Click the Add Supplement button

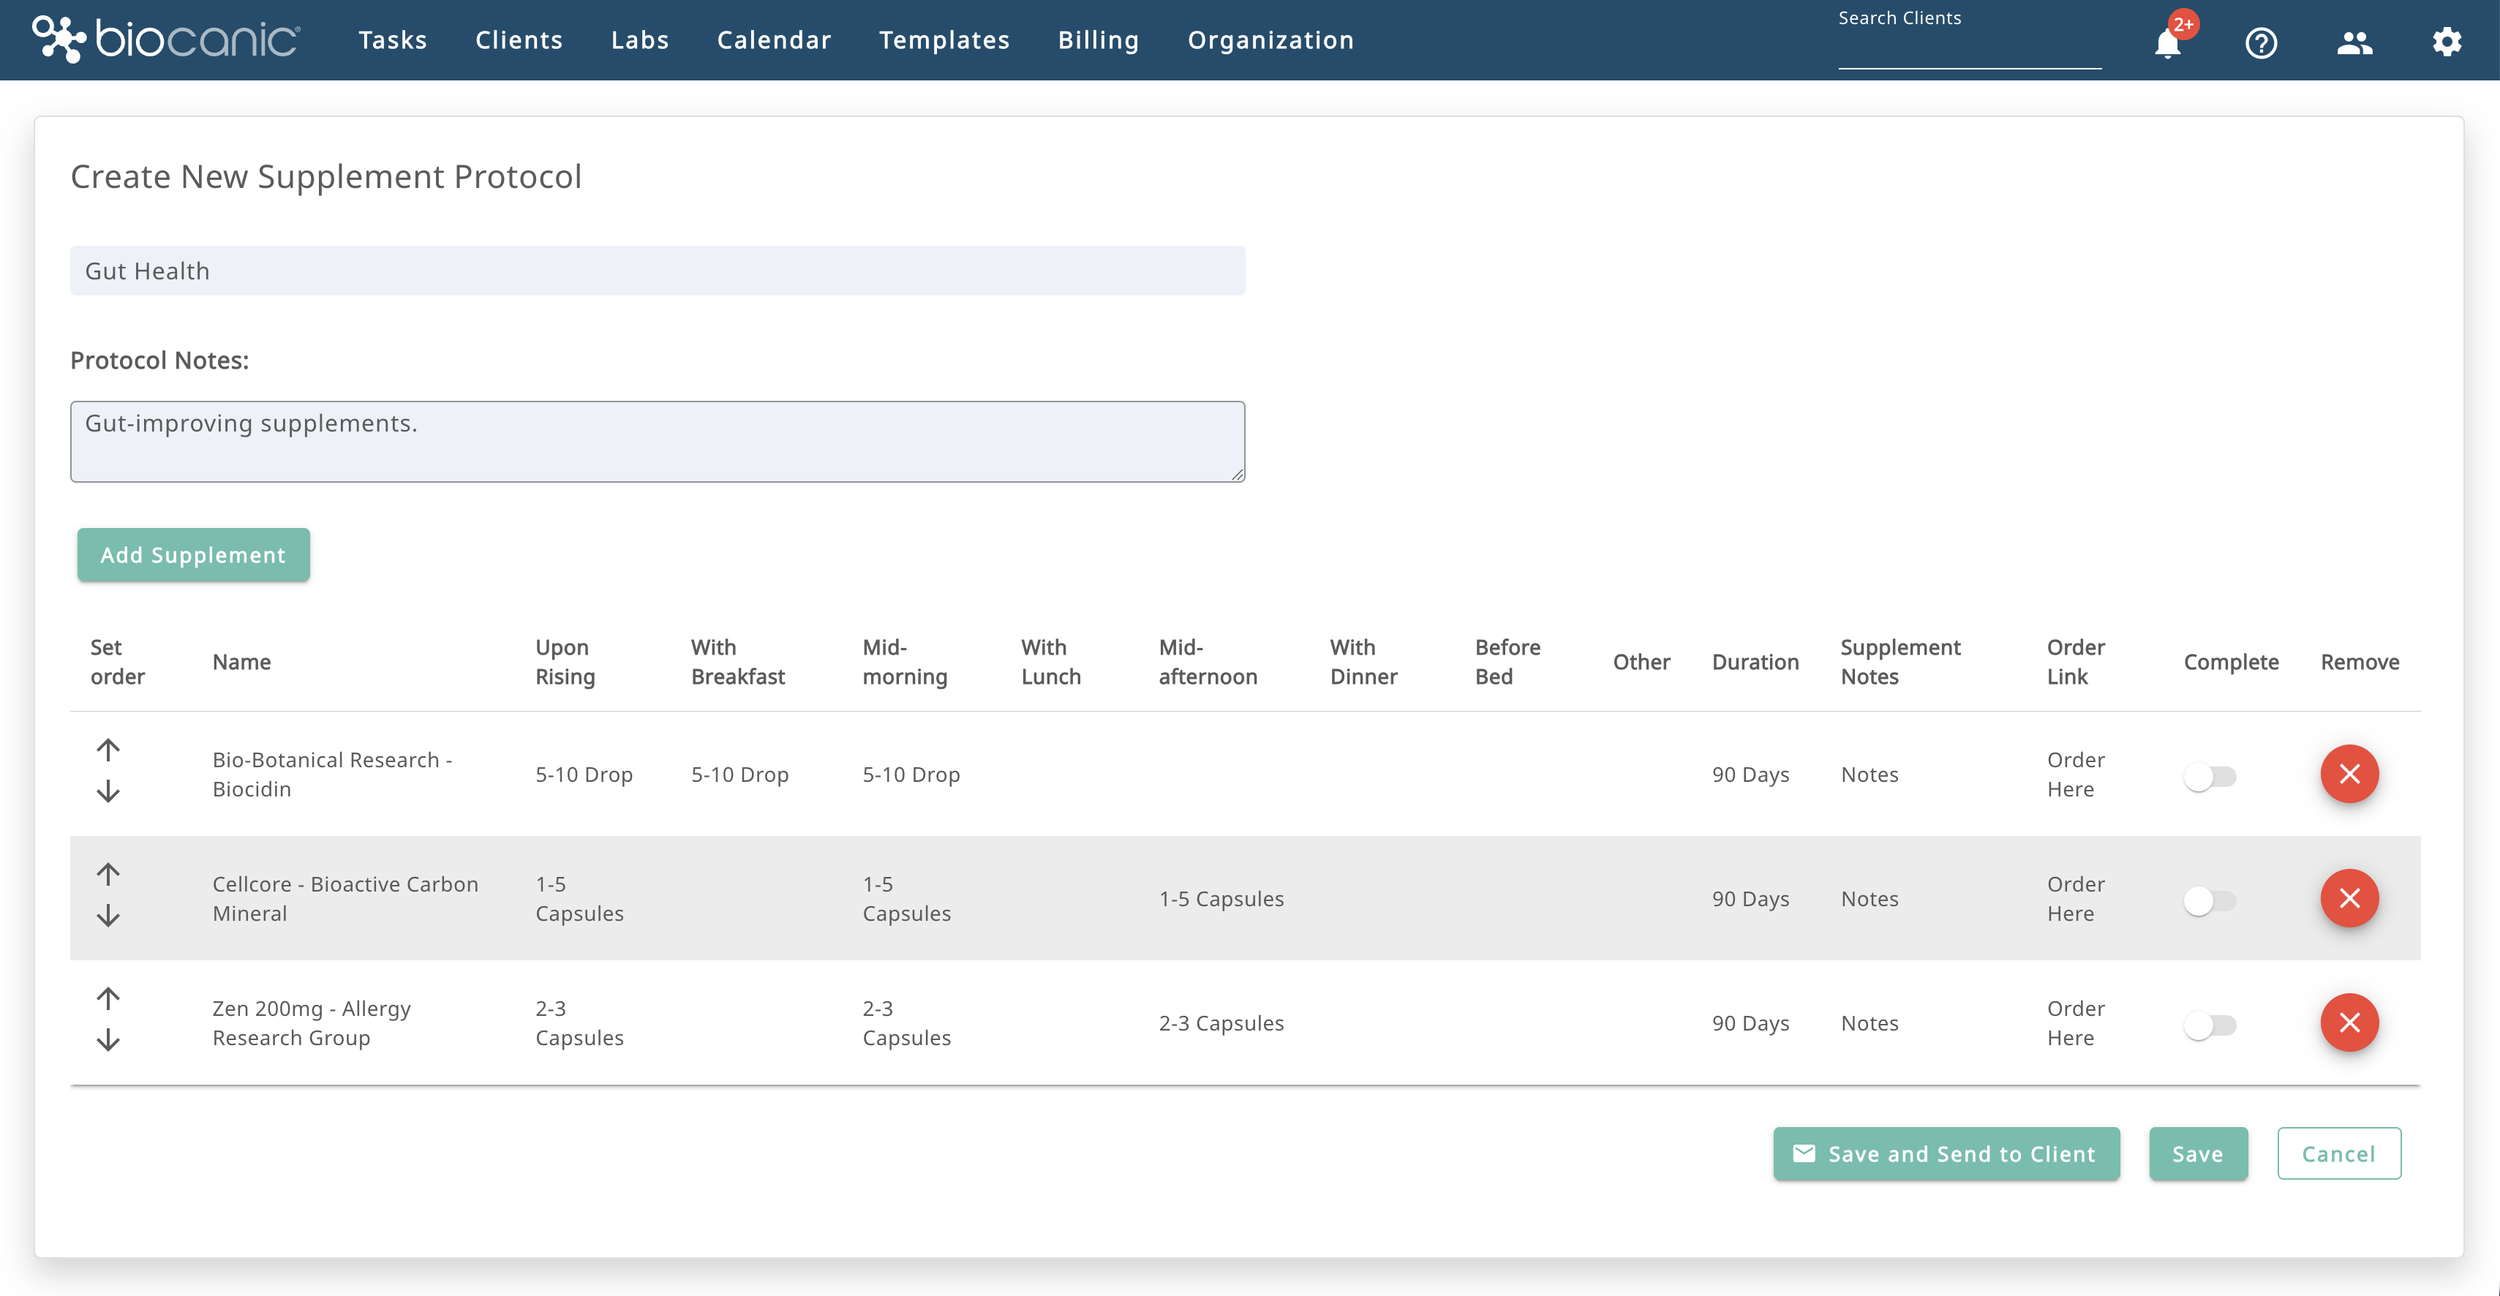coord(193,555)
